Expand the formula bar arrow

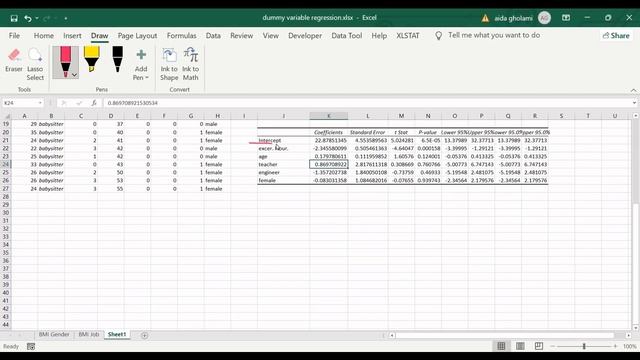coord(634,103)
